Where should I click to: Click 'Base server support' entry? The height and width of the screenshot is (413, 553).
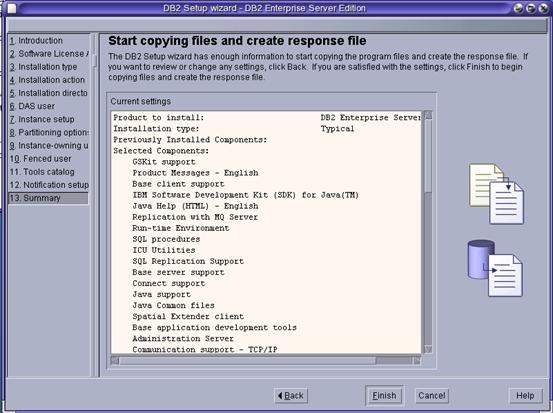(x=178, y=272)
